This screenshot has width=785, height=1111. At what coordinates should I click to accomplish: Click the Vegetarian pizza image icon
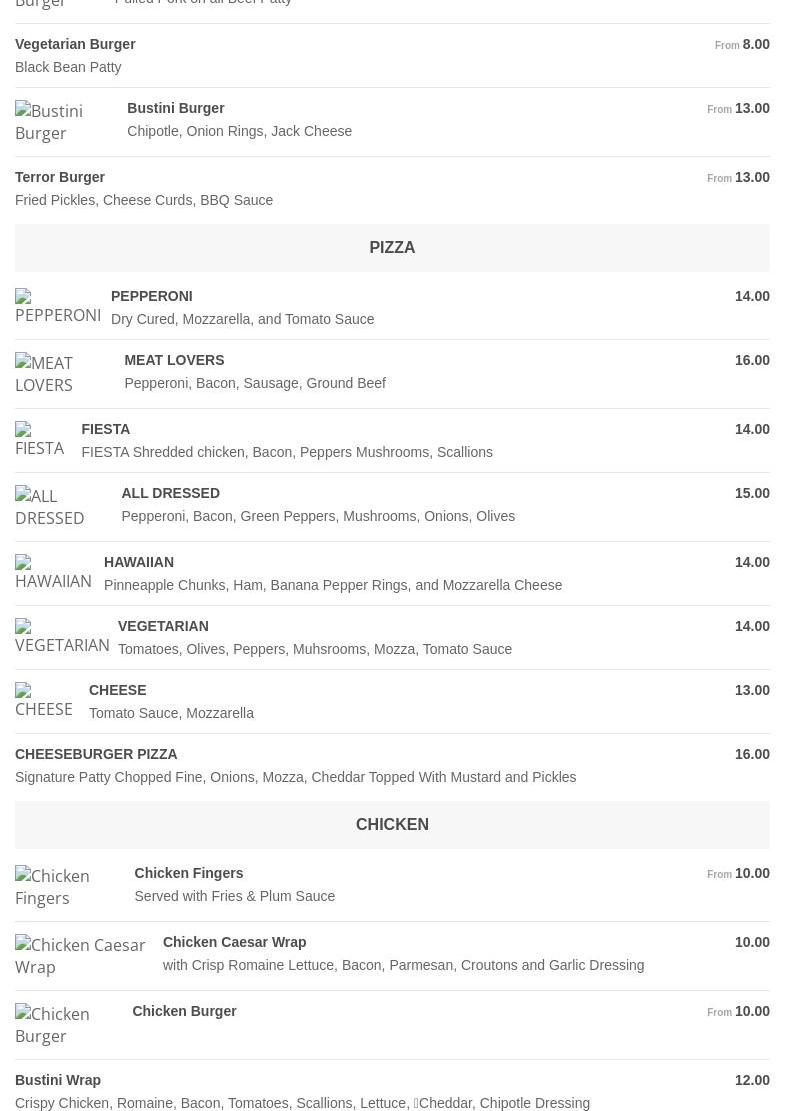pos(62,636)
